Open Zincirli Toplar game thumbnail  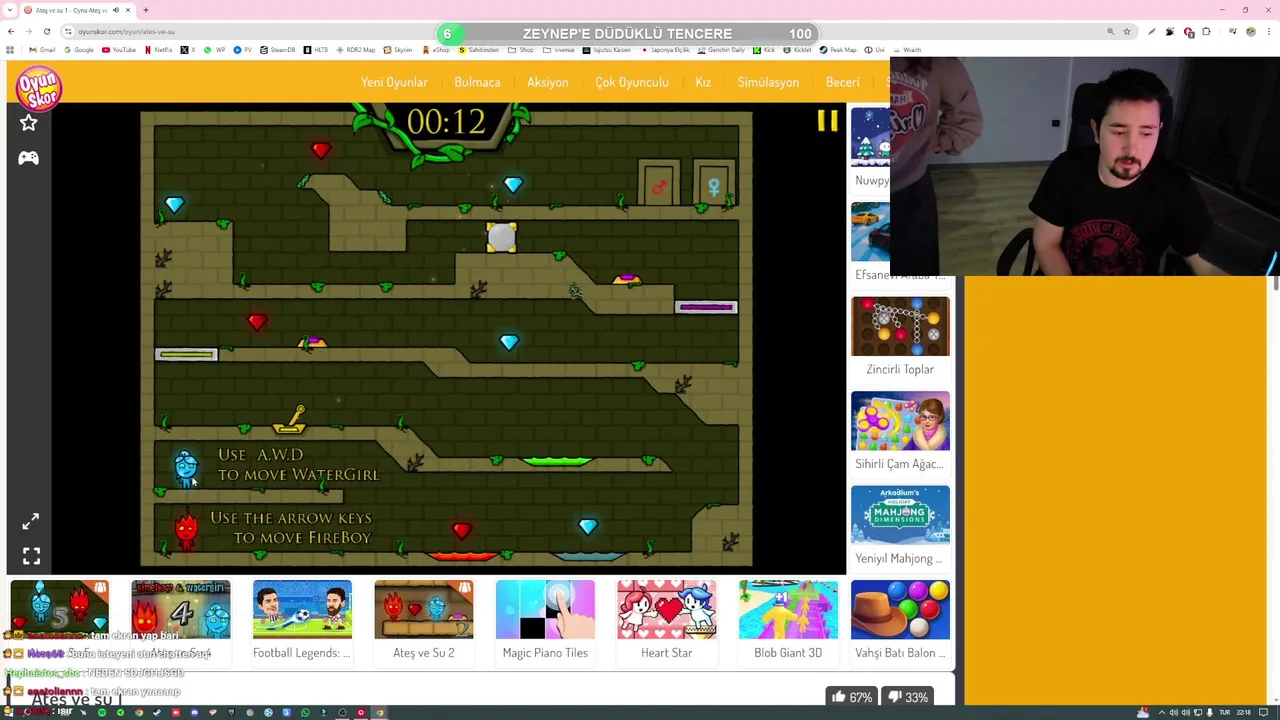900,326
